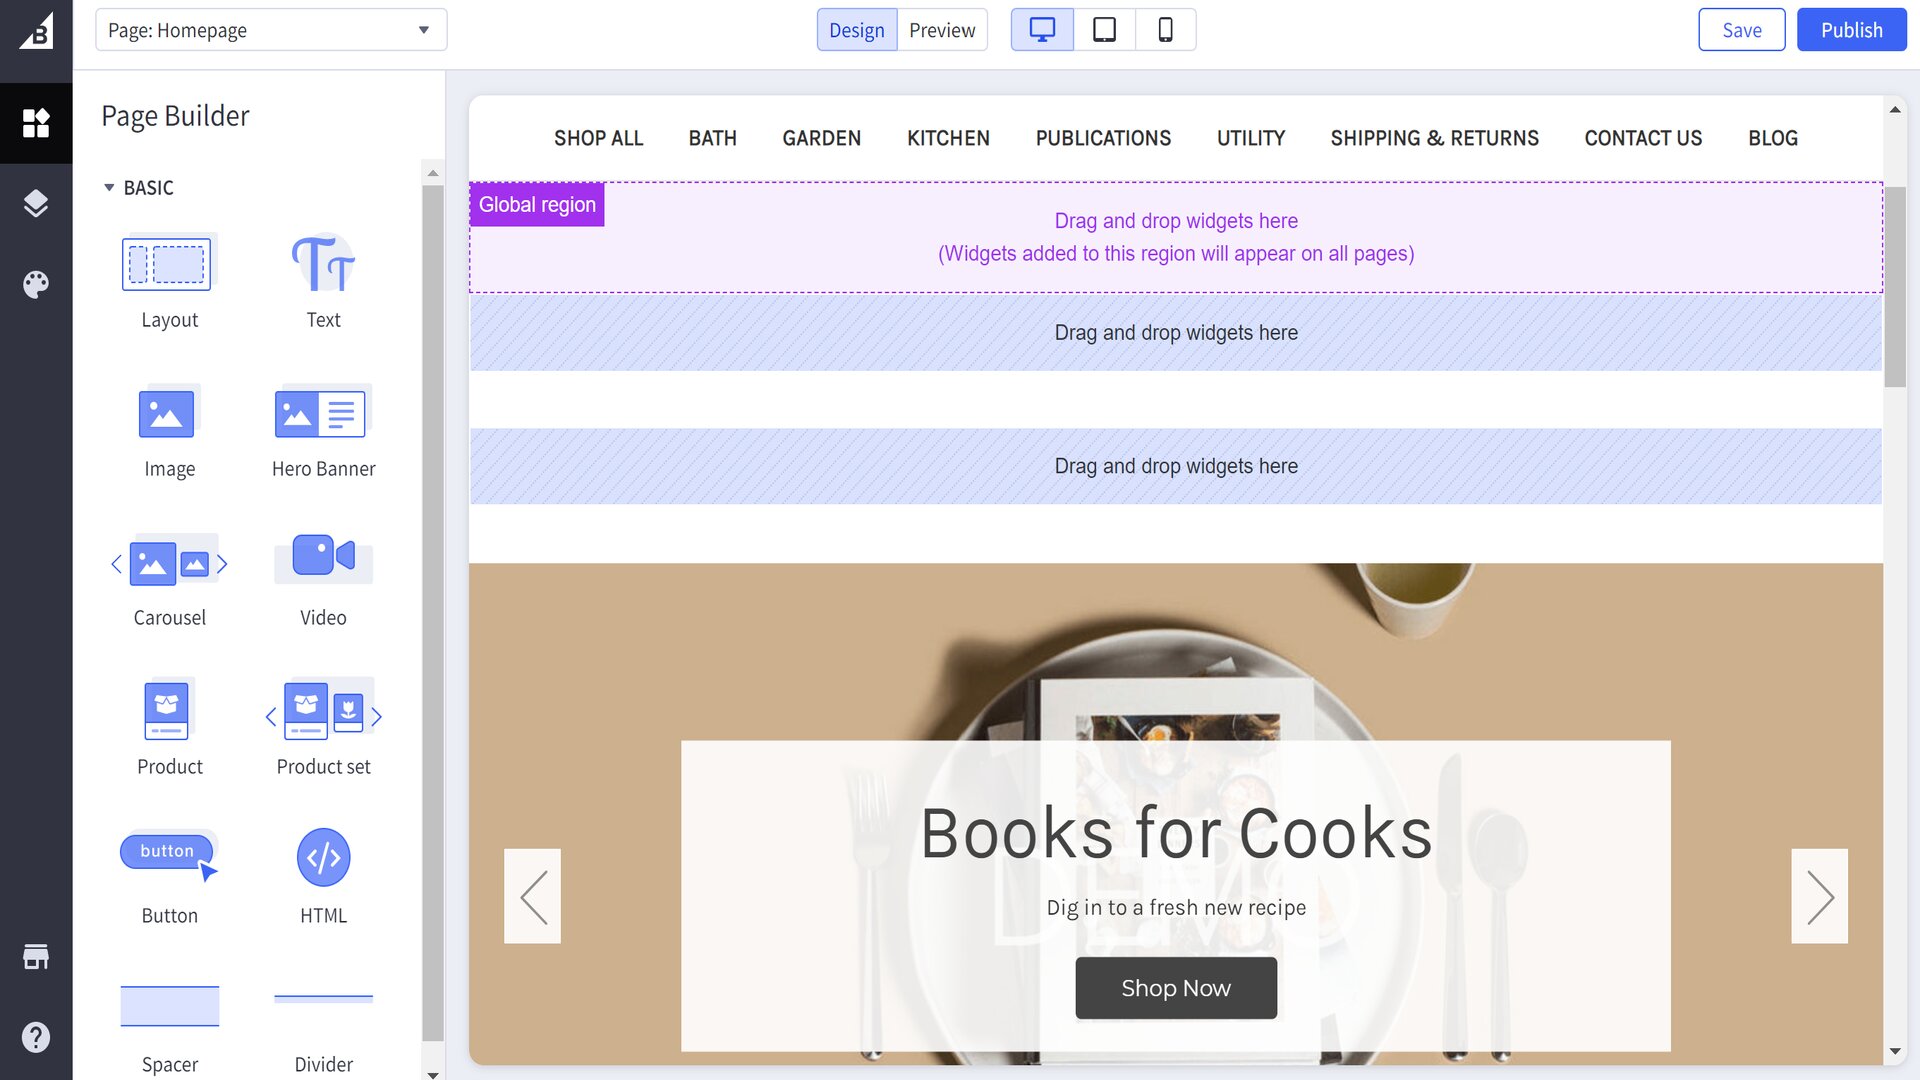
Task: Switch to mobile viewport
Action: coord(1165,30)
